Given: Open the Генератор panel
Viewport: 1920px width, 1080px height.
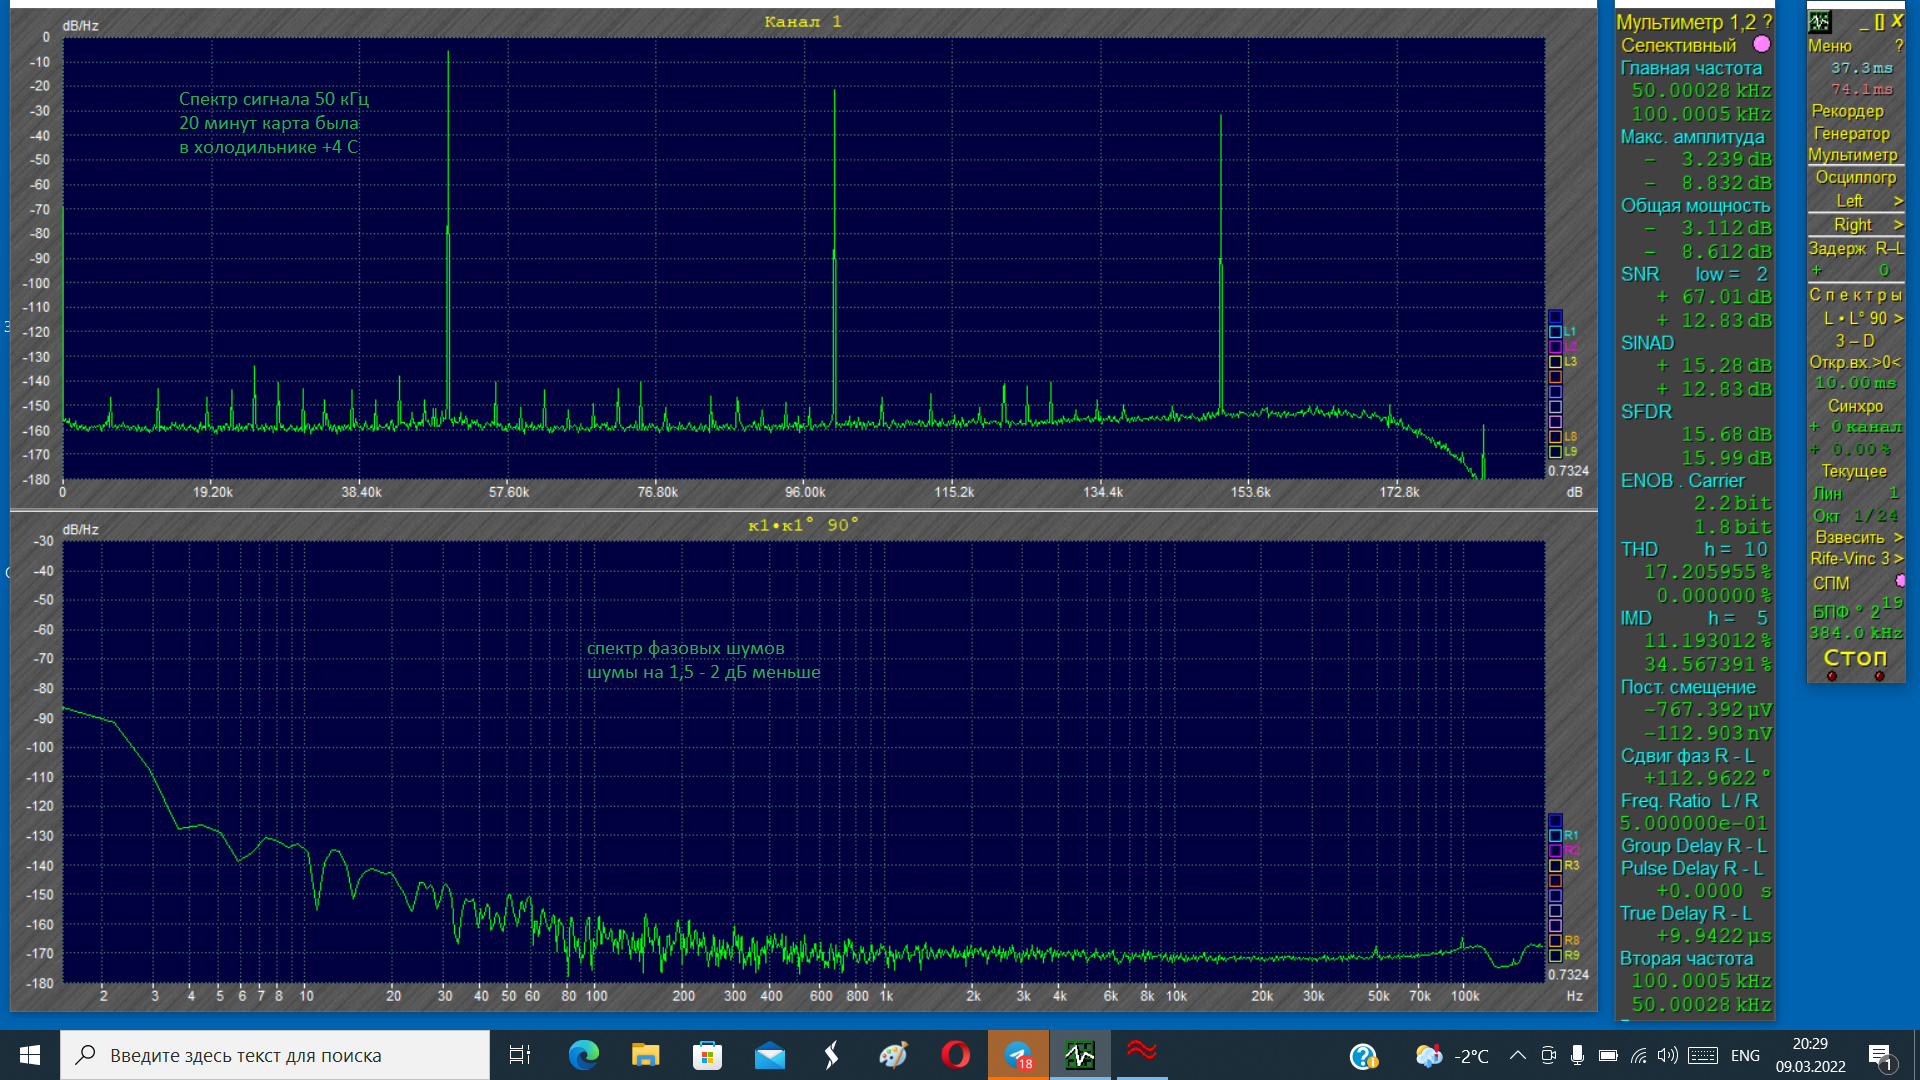Looking at the screenshot, I should click(1851, 133).
